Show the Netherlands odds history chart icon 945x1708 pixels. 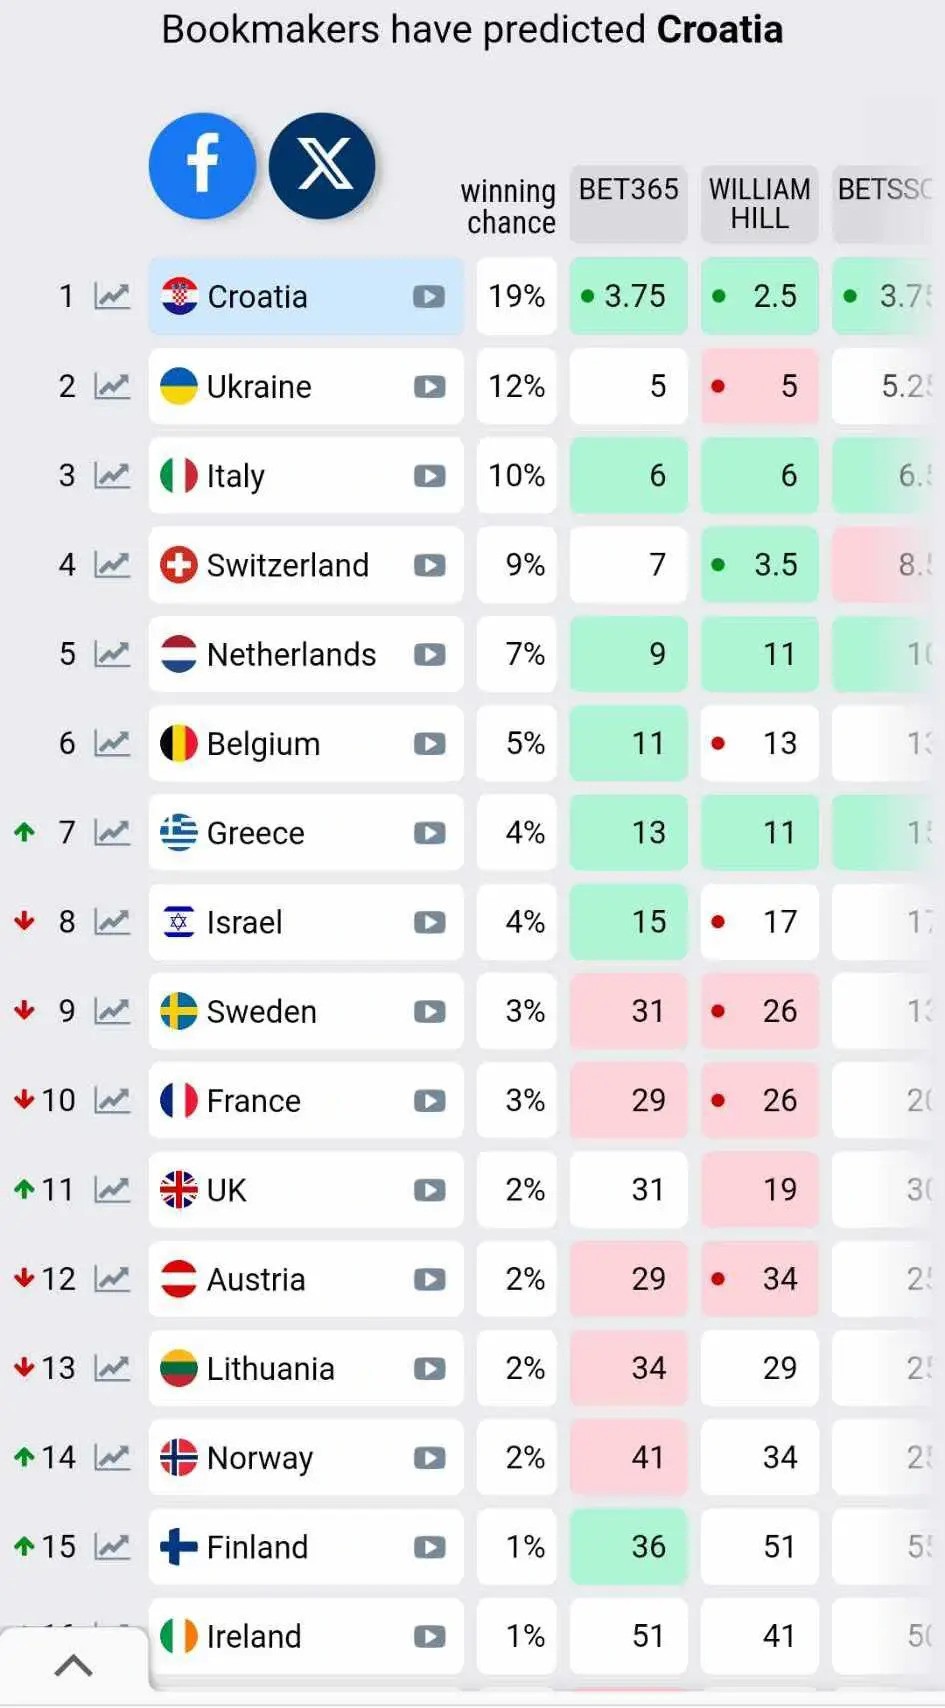[112, 654]
